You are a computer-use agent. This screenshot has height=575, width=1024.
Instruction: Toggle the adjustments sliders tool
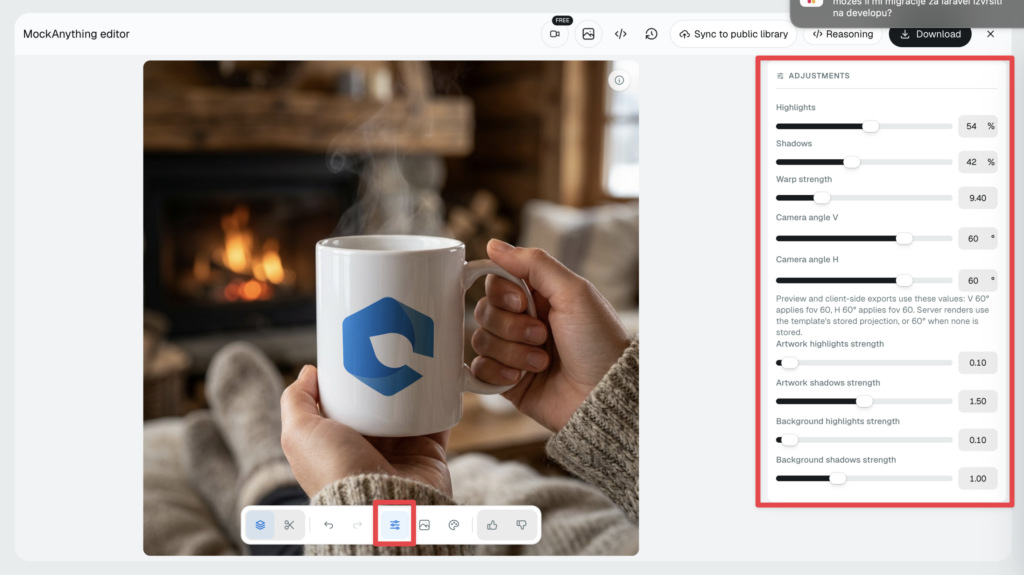[x=394, y=525]
